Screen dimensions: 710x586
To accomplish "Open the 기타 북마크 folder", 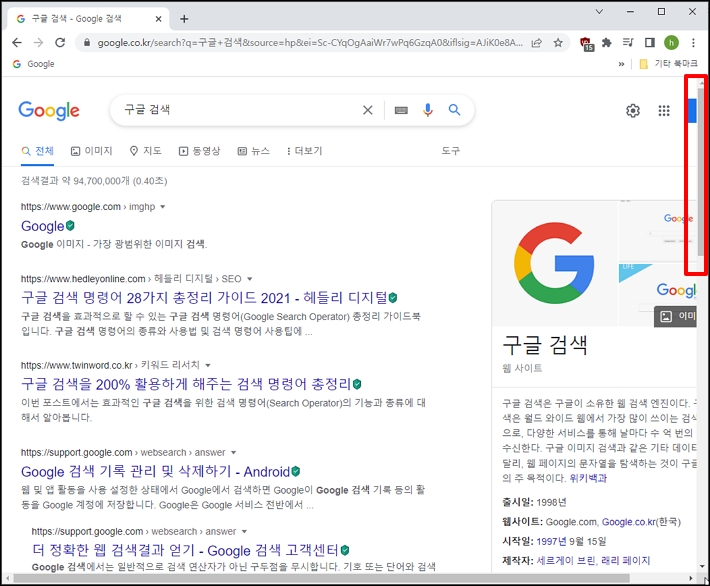I will (x=668, y=64).
